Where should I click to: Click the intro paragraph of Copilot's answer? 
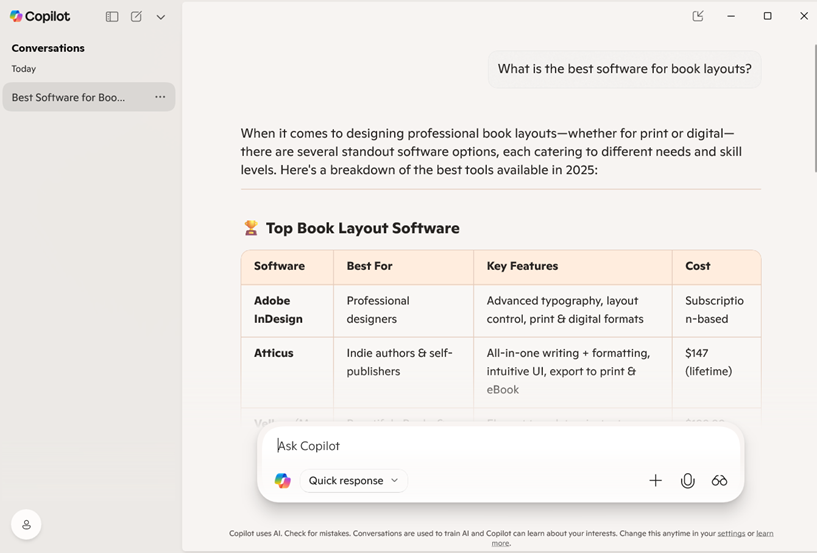pyautogui.click(x=491, y=152)
